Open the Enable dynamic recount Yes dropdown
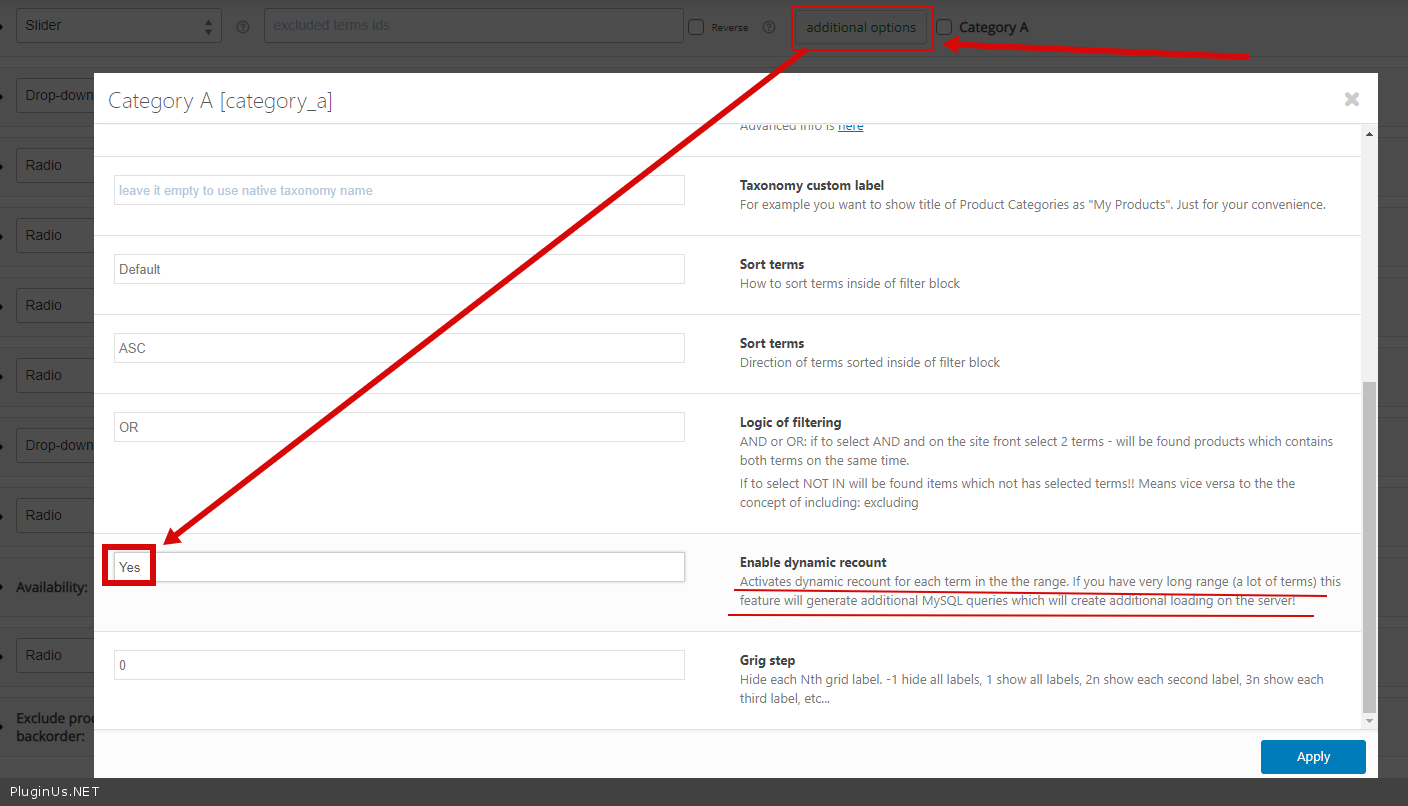This screenshot has width=1408, height=806. tap(399, 567)
